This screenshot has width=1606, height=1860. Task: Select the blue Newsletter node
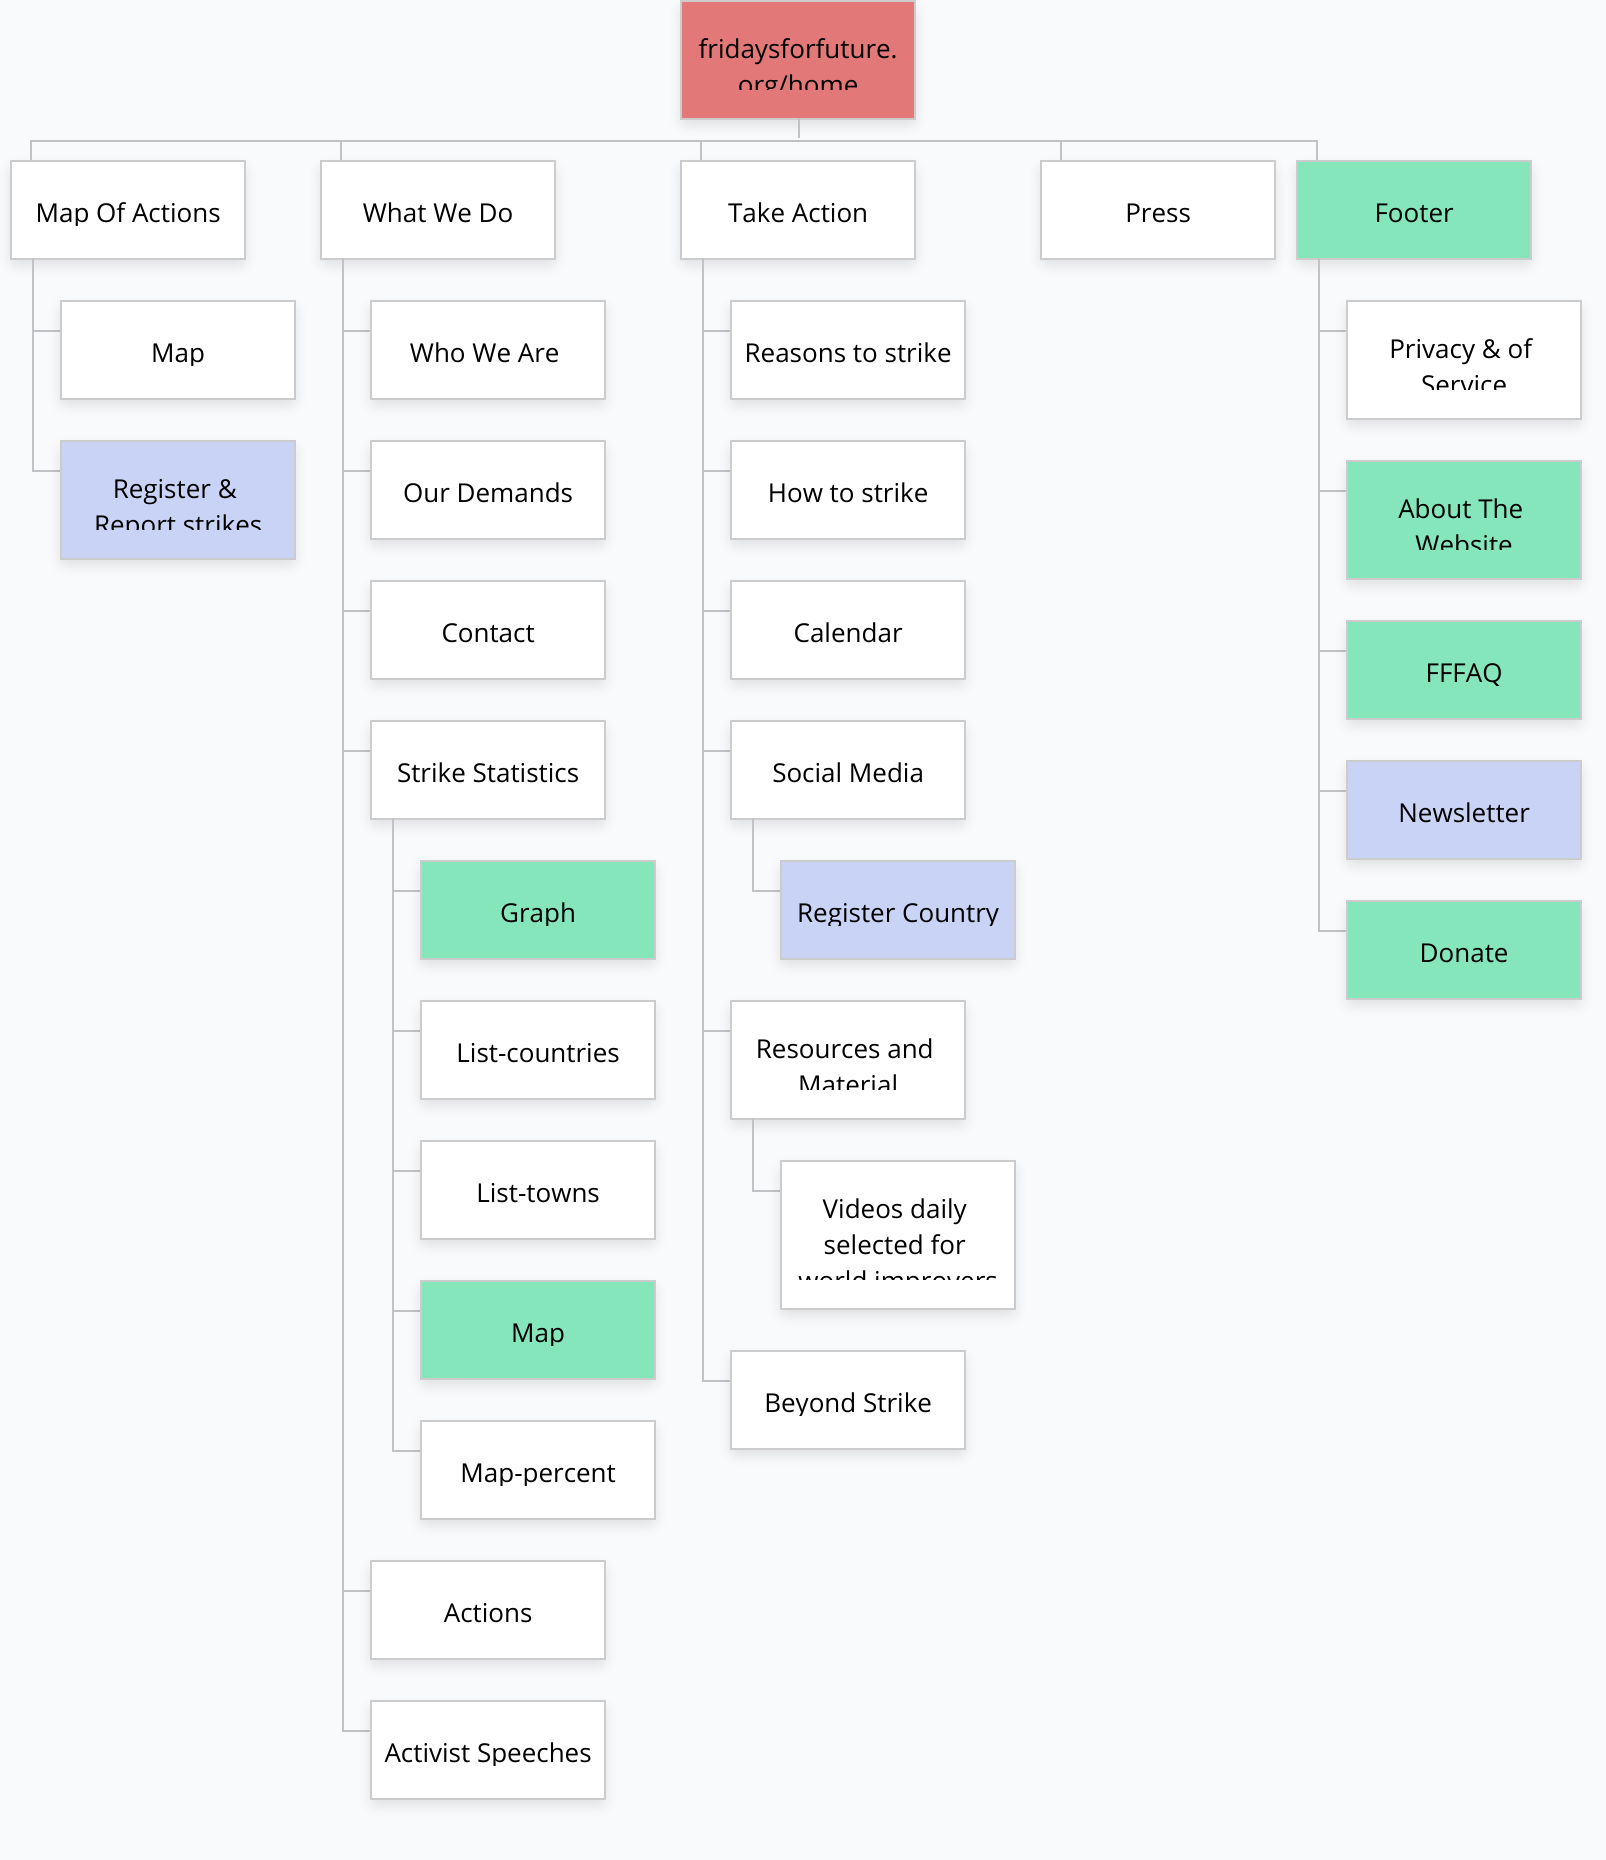(1463, 811)
